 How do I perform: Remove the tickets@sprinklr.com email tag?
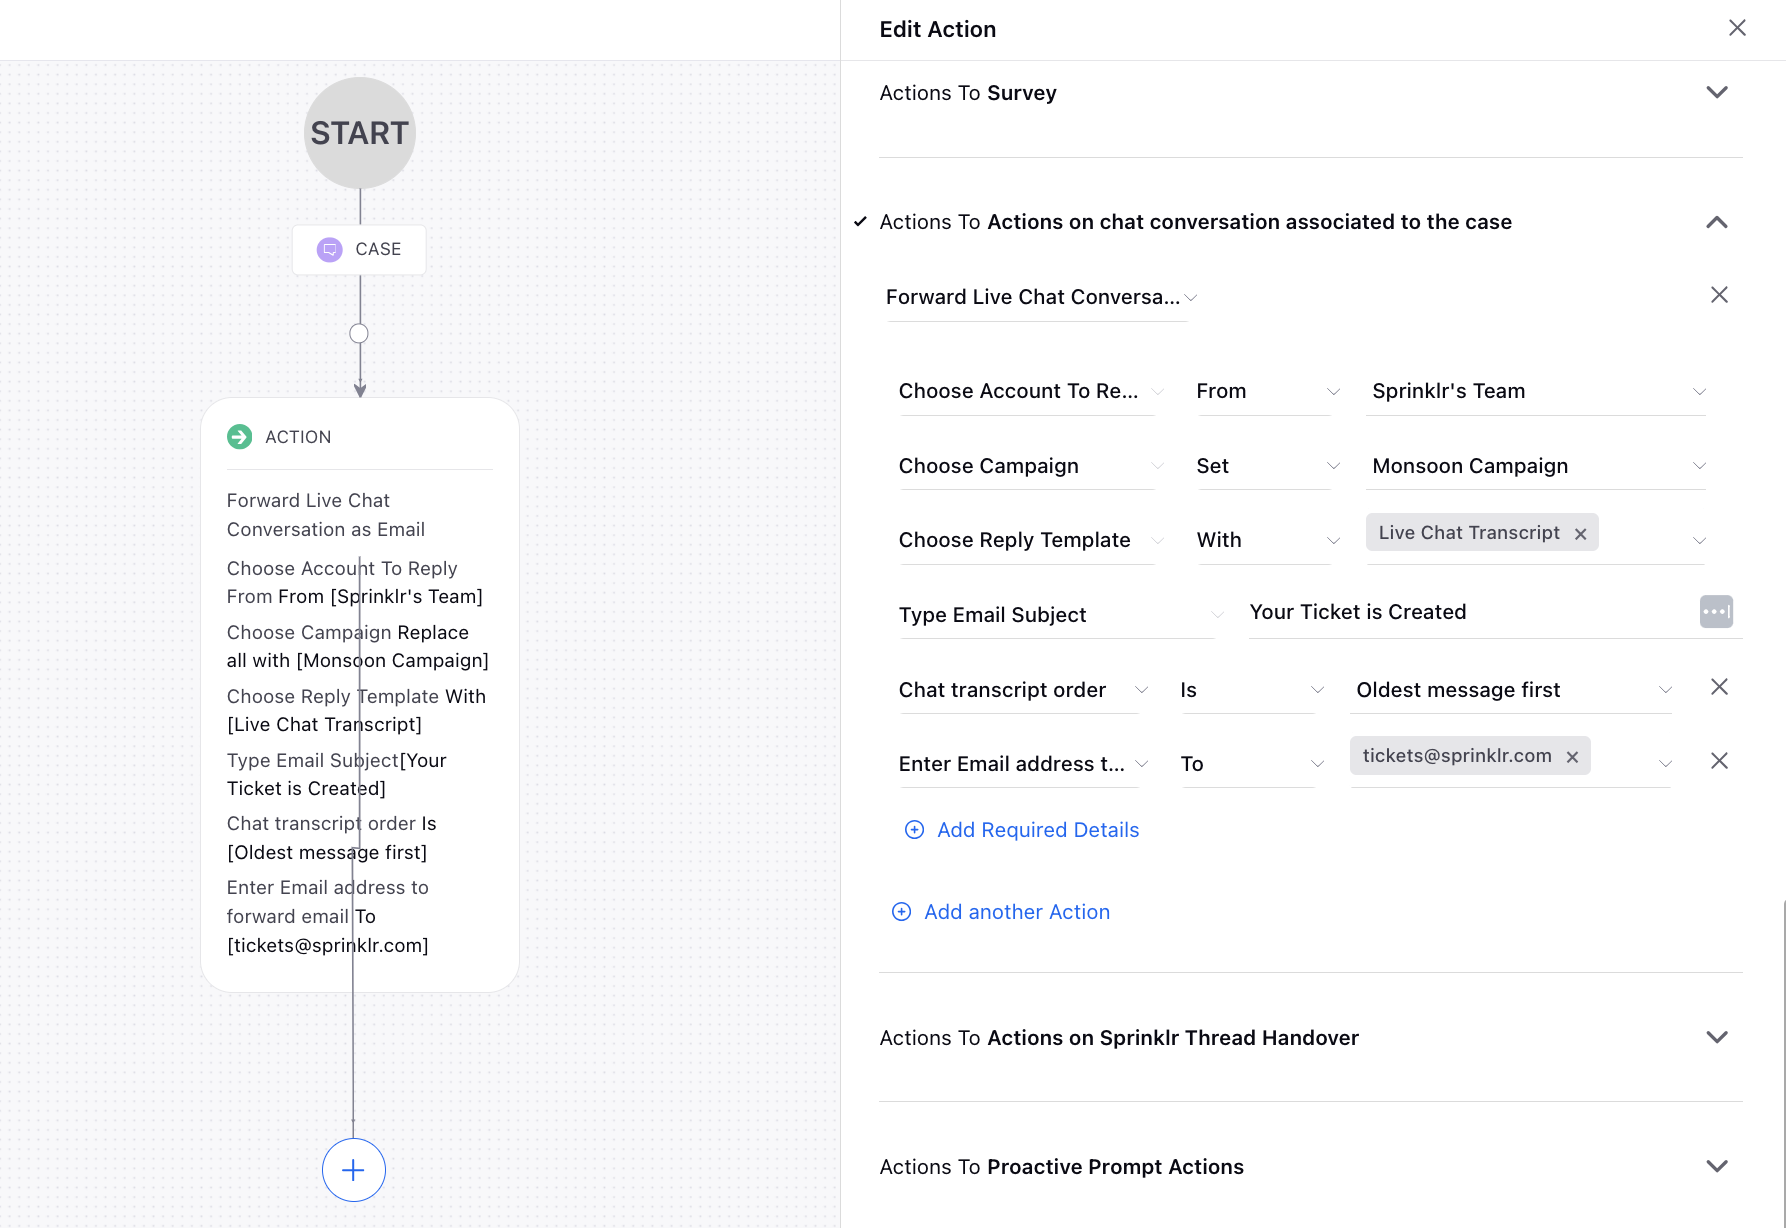pyautogui.click(x=1572, y=757)
